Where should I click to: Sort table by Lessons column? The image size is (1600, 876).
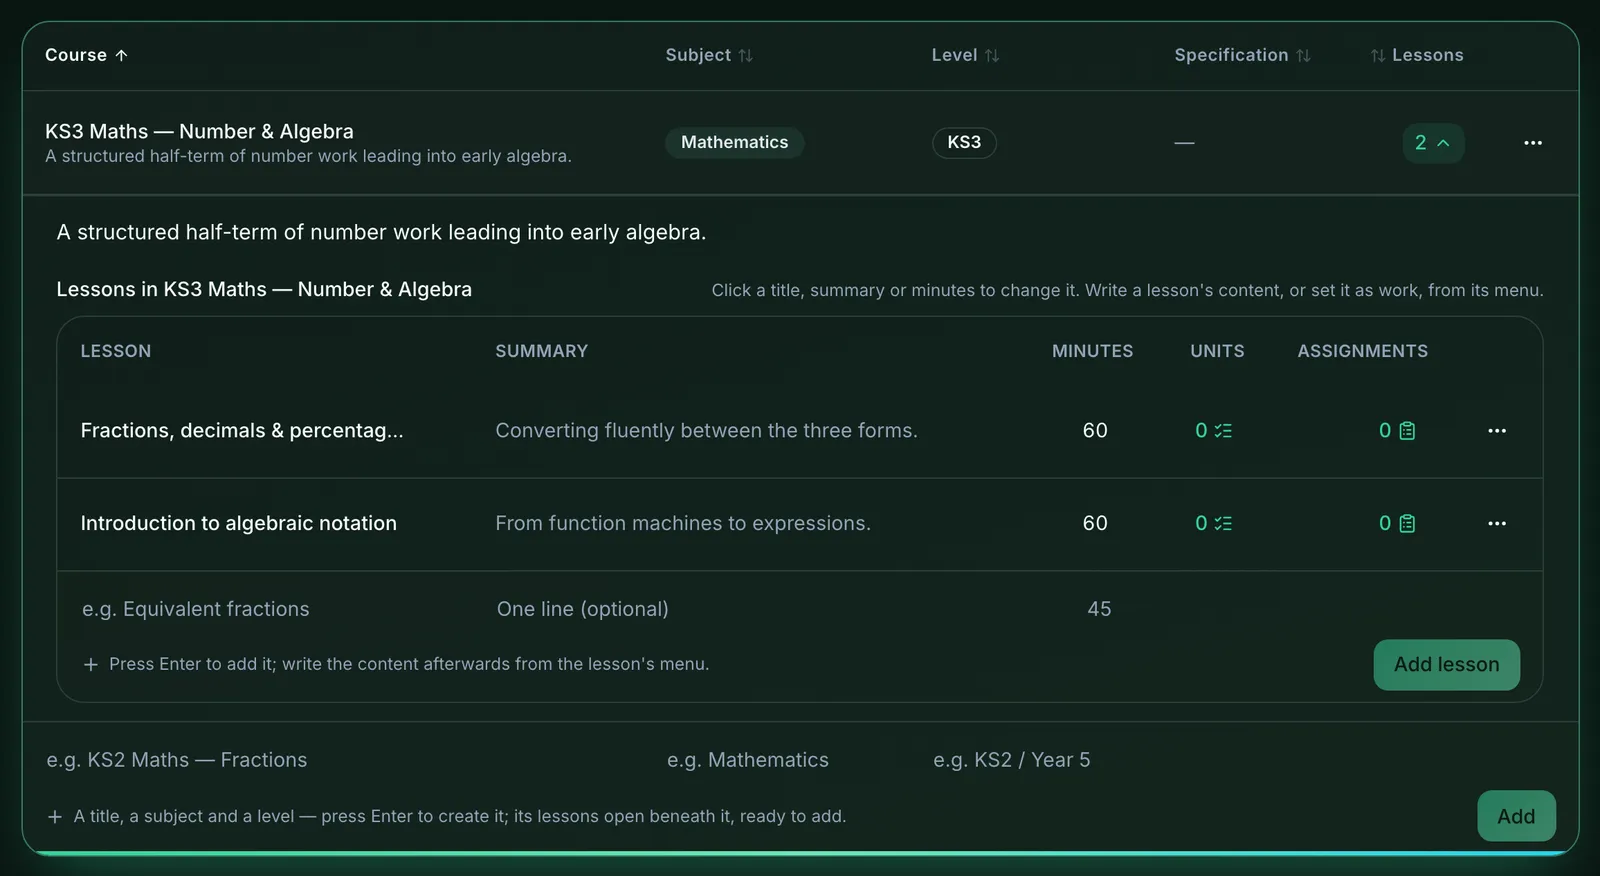click(x=1417, y=55)
